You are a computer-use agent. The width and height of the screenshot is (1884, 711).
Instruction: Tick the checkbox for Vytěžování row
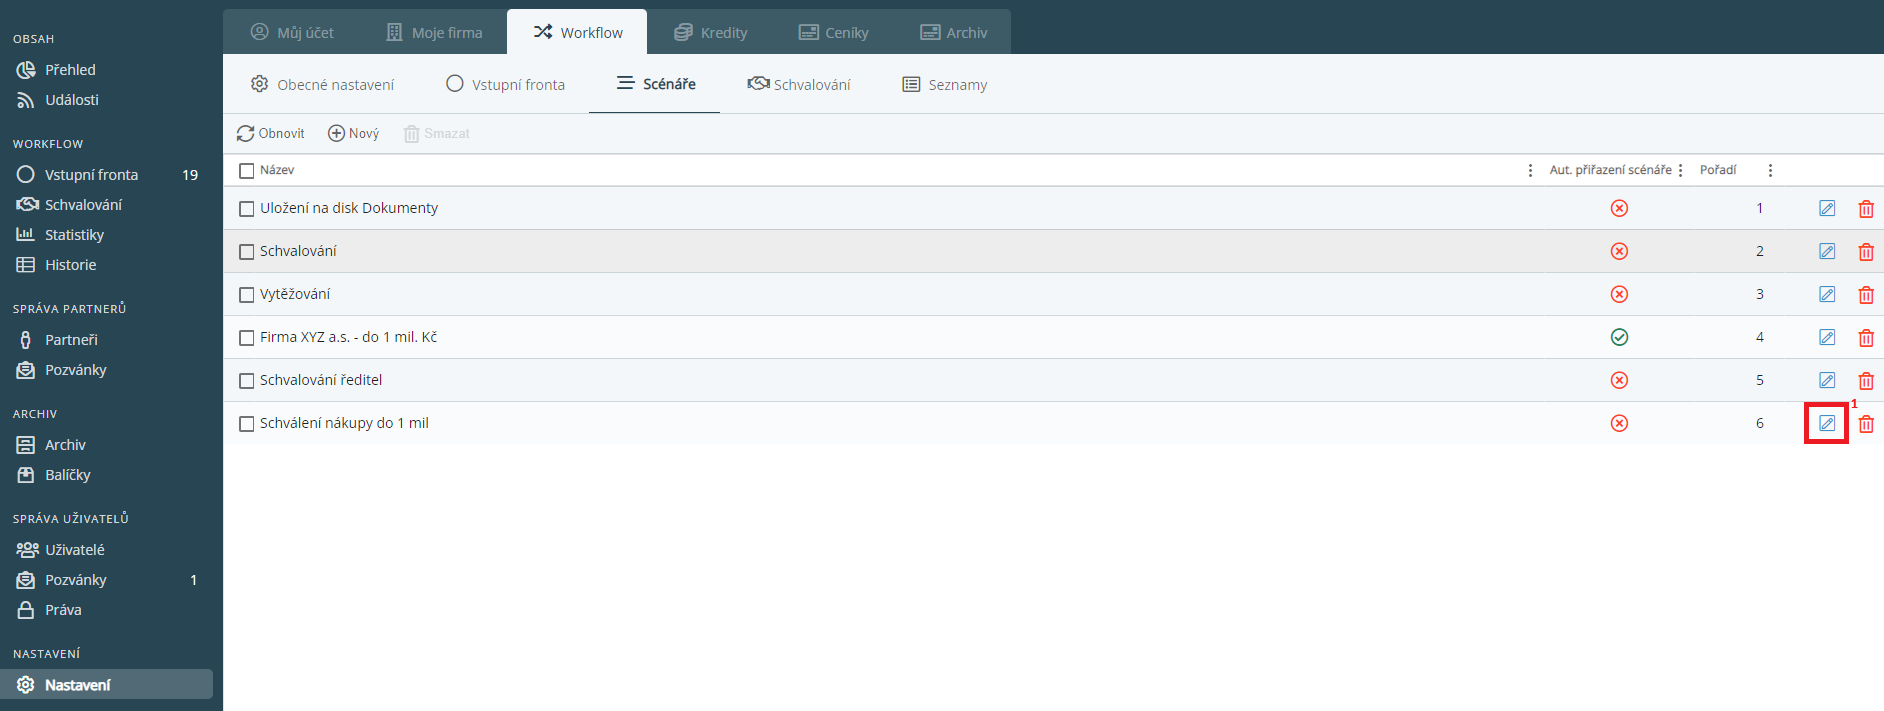(247, 295)
